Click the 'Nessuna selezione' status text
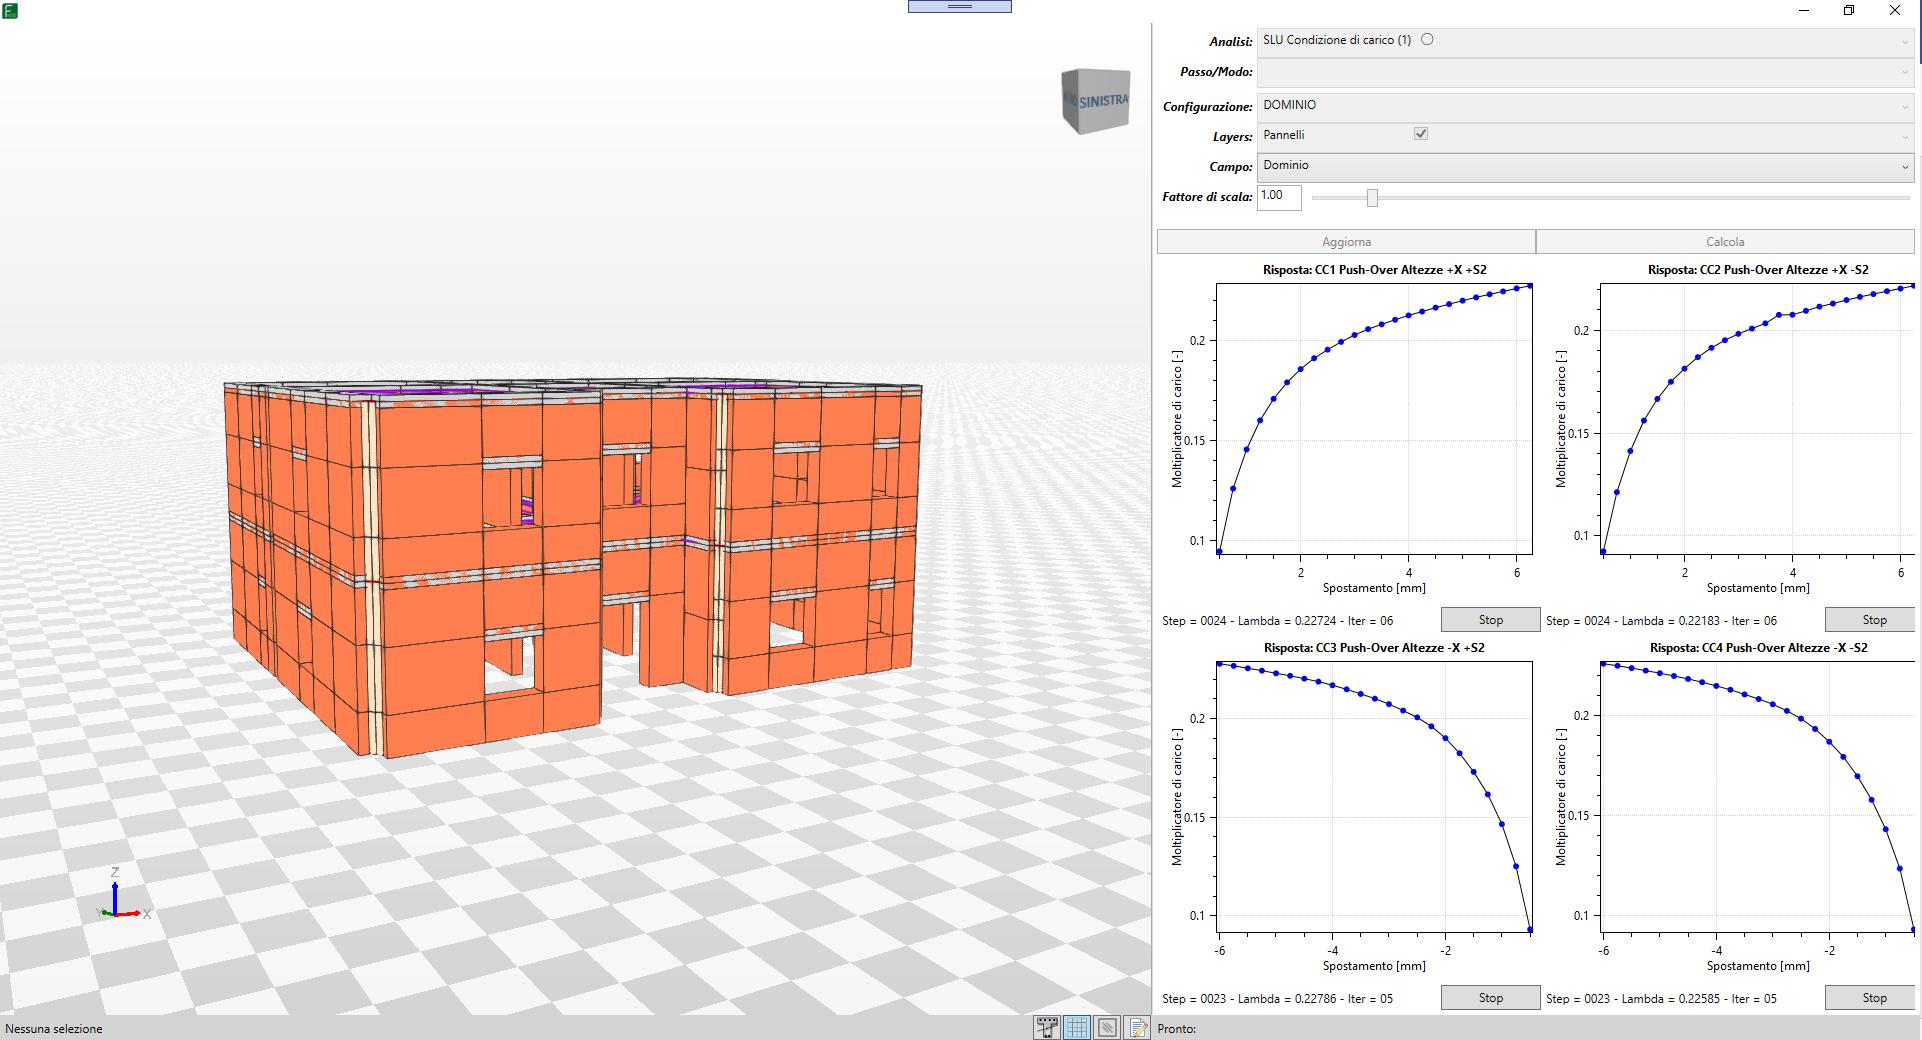 click(53, 1028)
